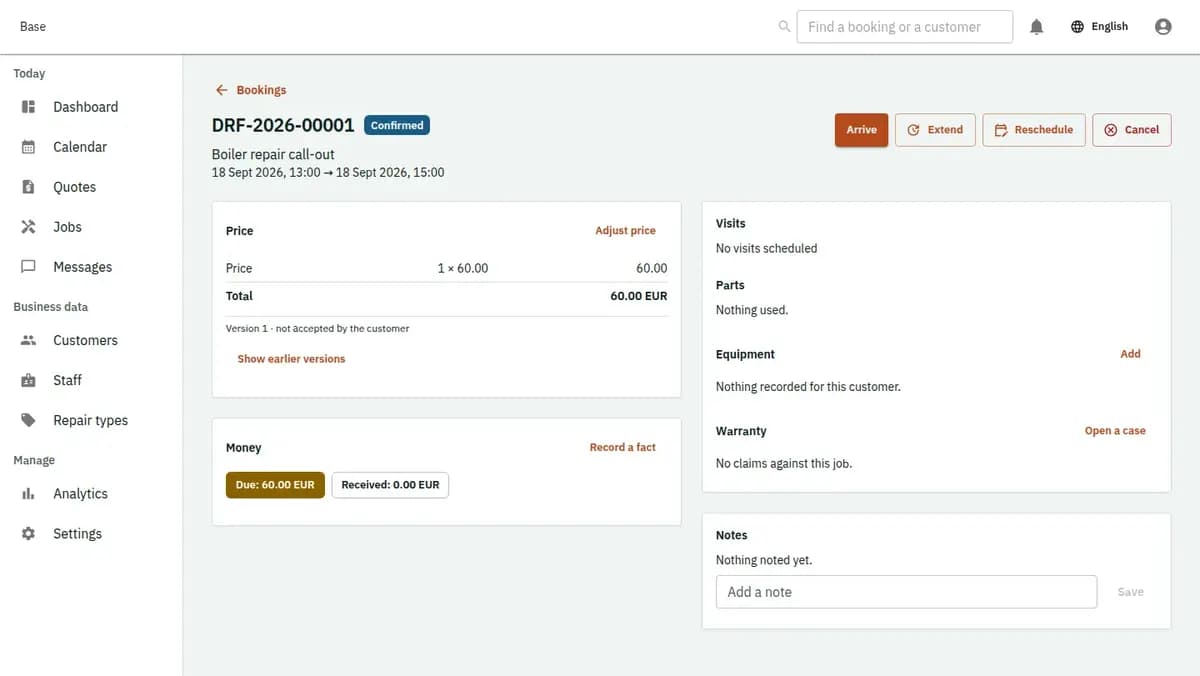Open Calendar in the sidebar
Viewport: 1200px width, 676px height.
91,147
